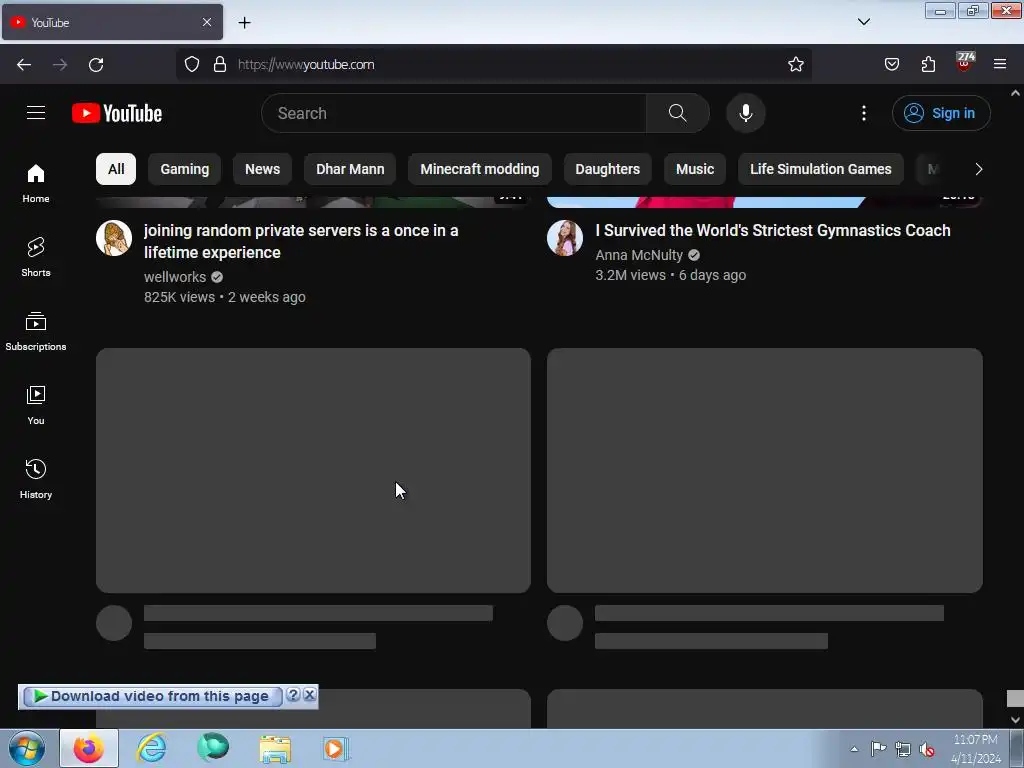The width and height of the screenshot is (1024, 768).
Task: Select the YouTube browser tab
Action: [x=112, y=22]
